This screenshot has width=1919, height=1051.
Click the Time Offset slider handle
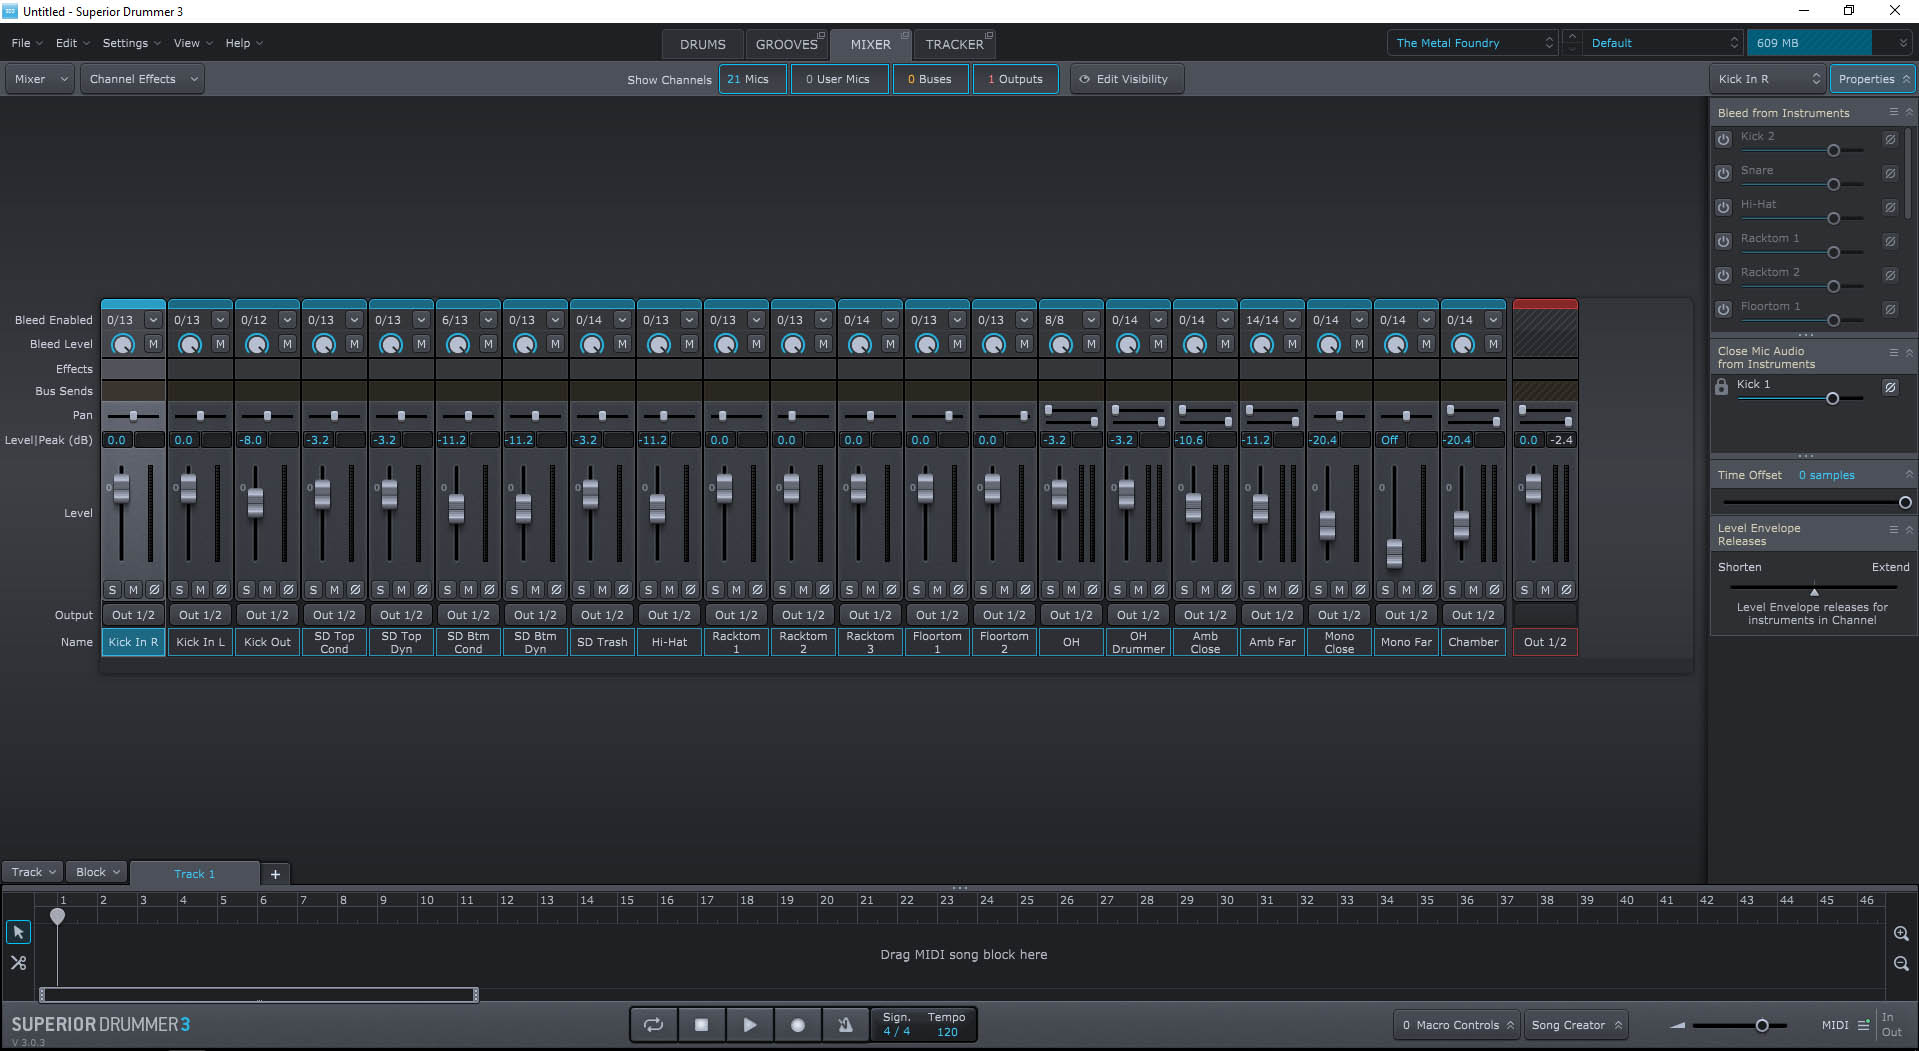pyautogui.click(x=1905, y=502)
